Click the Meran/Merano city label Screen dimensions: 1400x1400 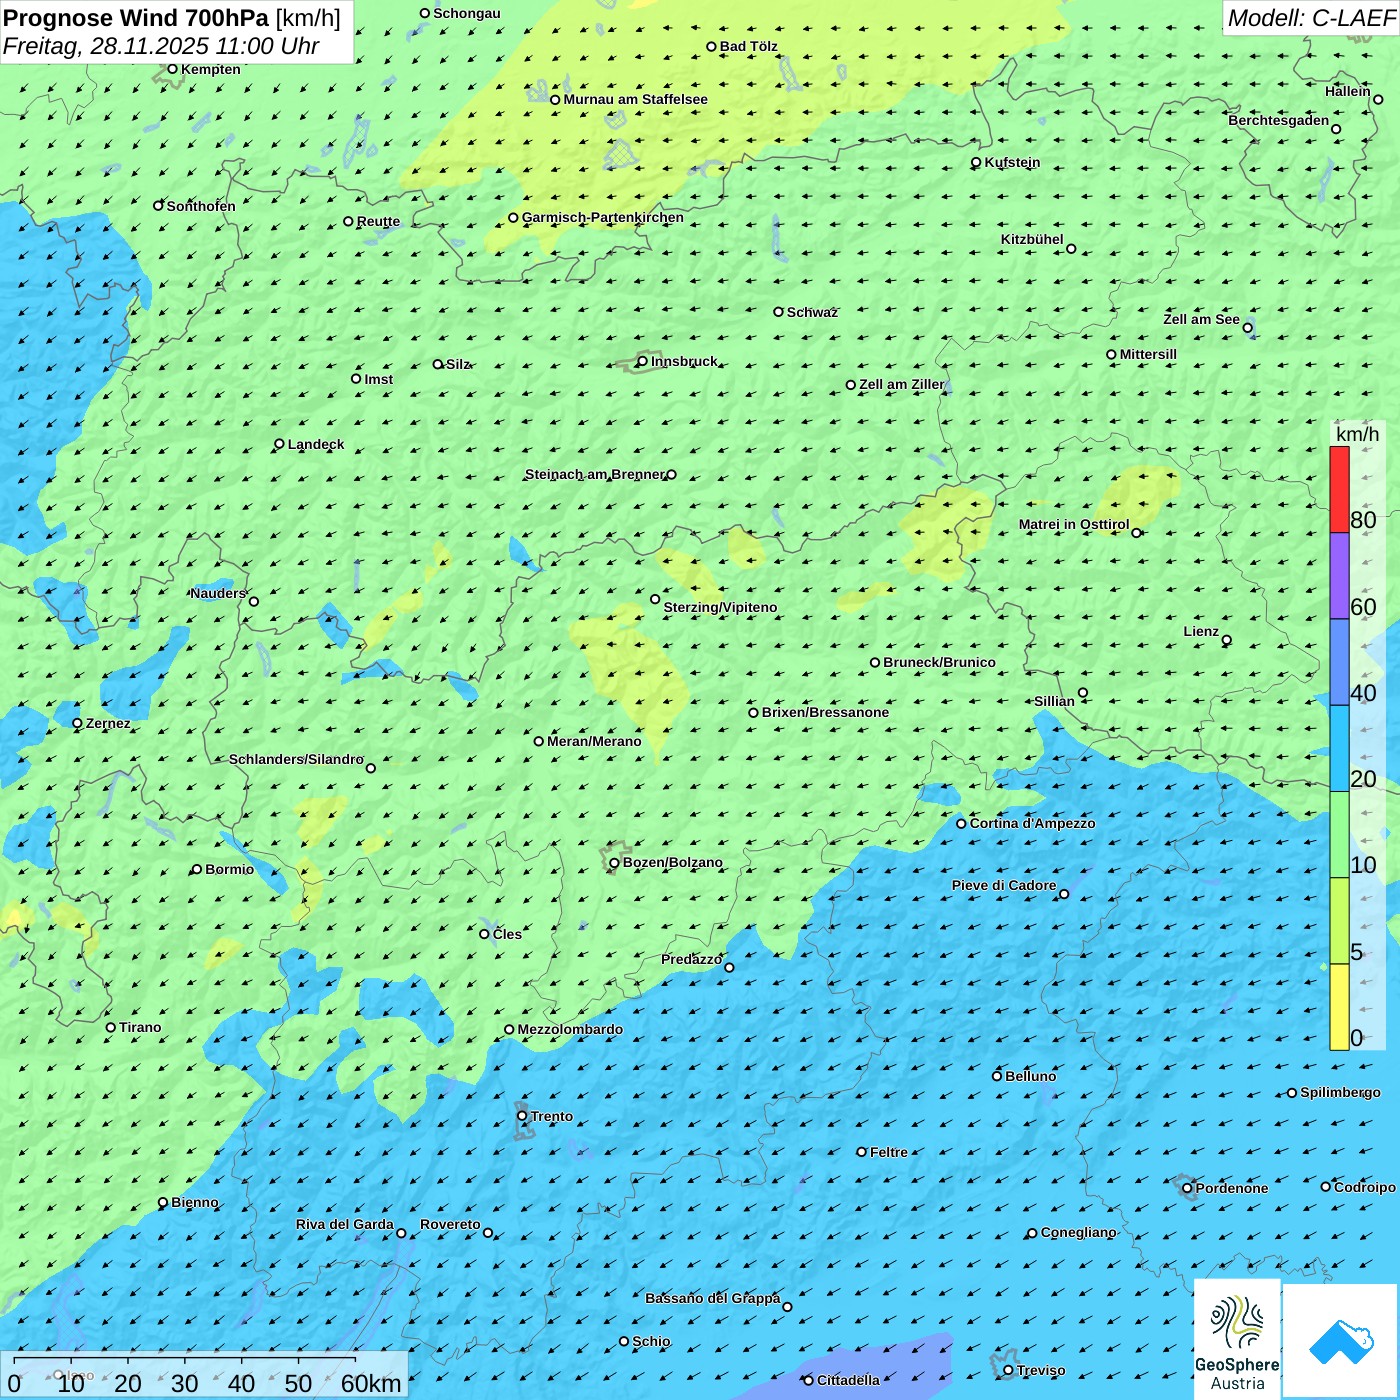[594, 741]
